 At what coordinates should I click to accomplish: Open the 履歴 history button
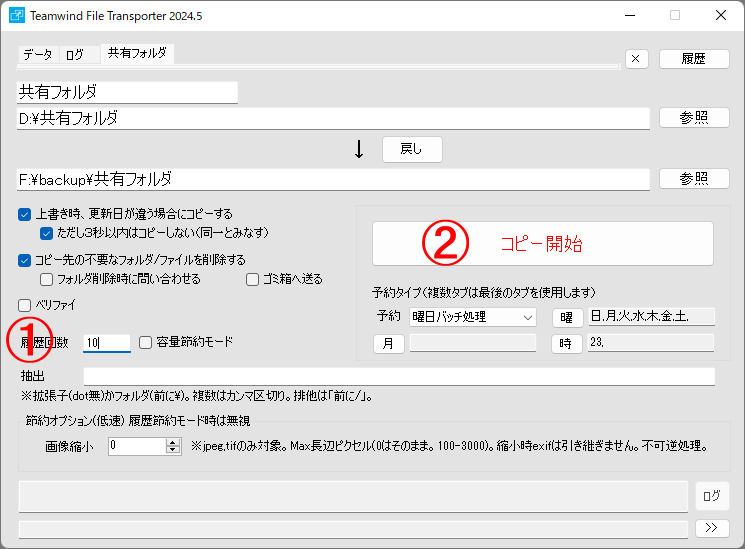(x=694, y=59)
